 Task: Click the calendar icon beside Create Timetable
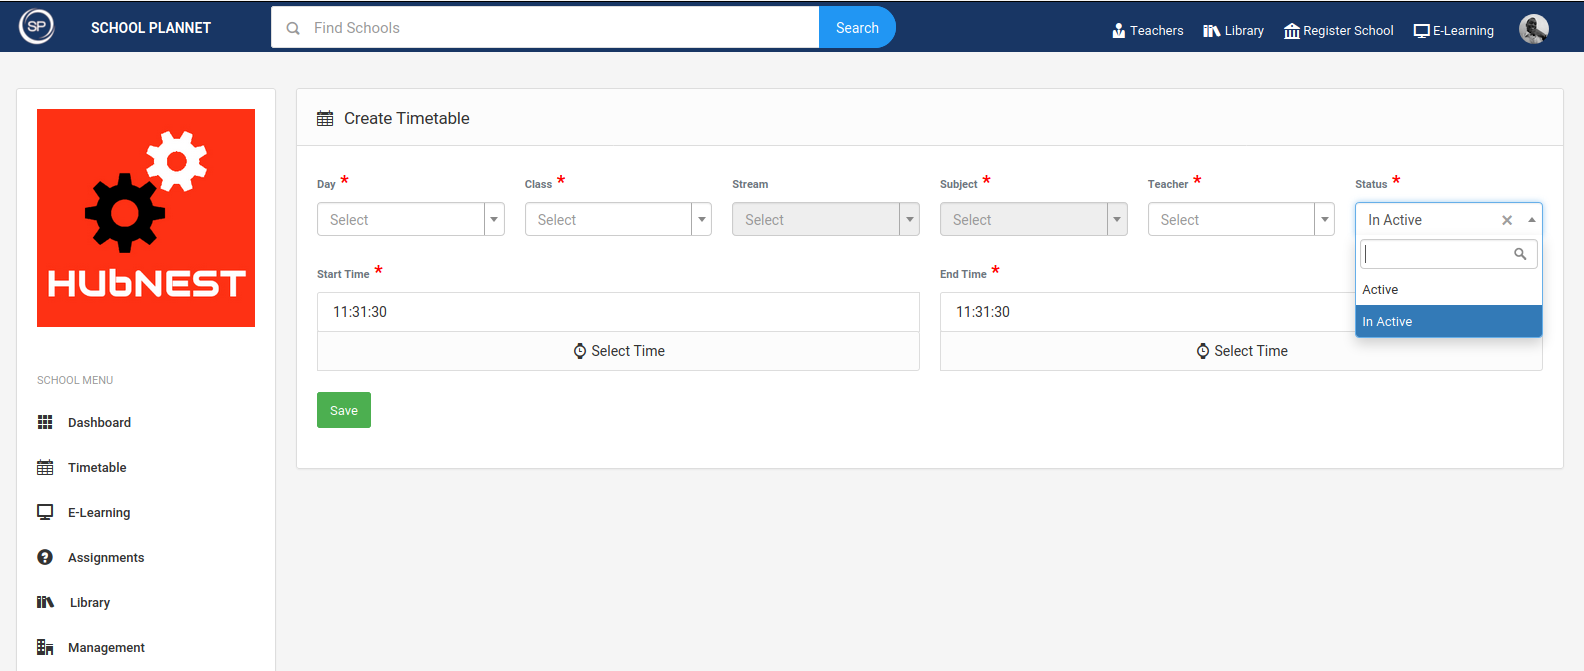click(325, 118)
